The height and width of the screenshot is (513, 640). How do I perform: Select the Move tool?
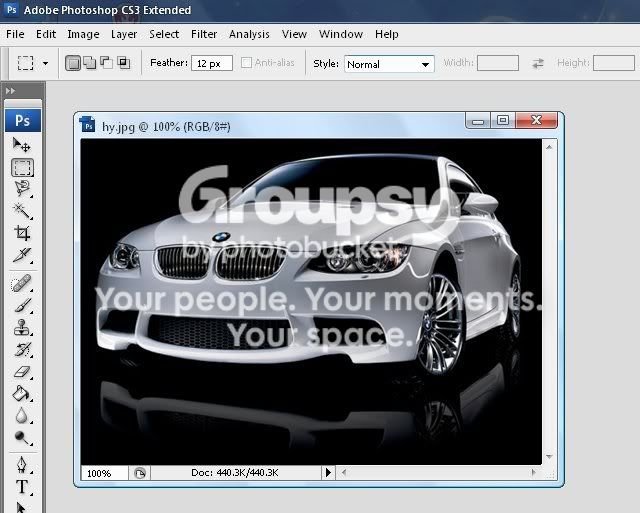tap(22, 144)
